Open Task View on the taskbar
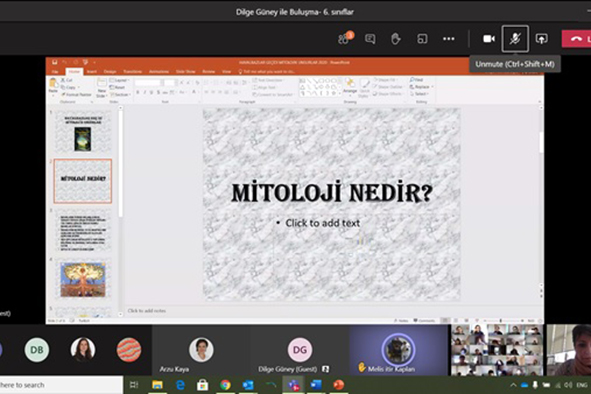Image resolution: width=591 pixels, height=394 pixels. click(134, 385)
